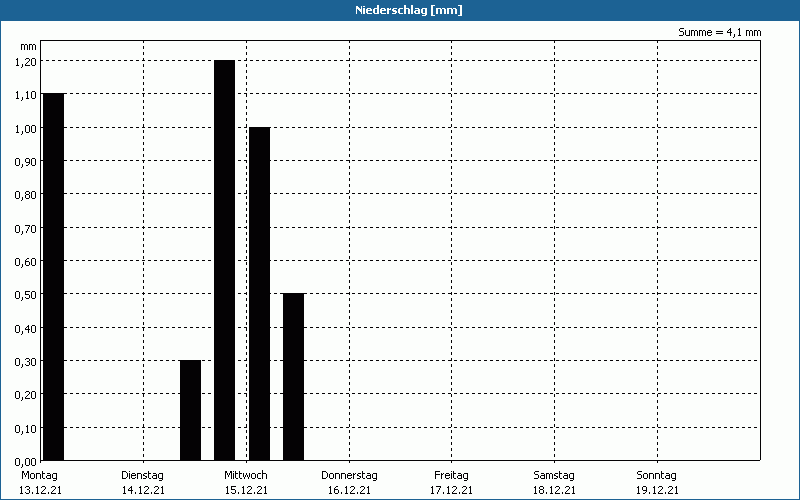Click the 0,20 y-axis value
Viewport: 800px width, 500px height.
point(25,394)
